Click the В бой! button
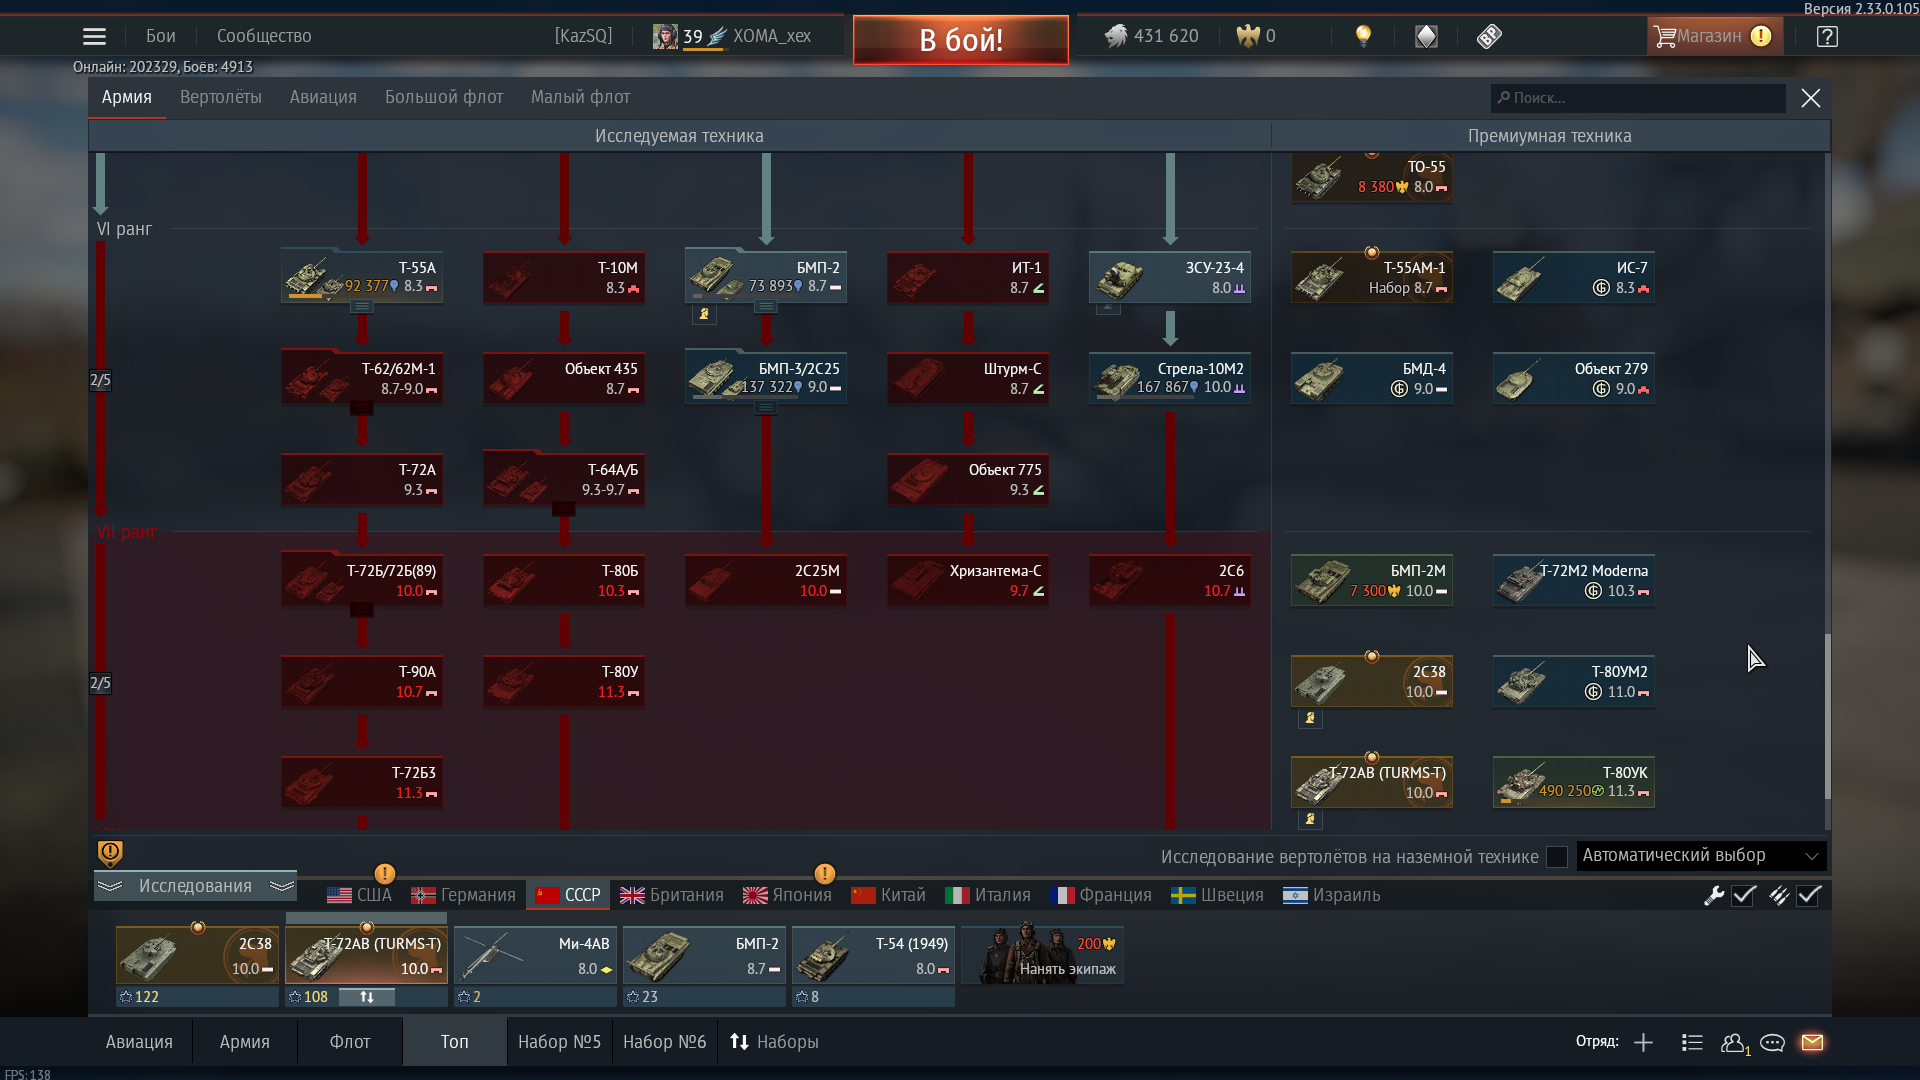 coord(961,40)
